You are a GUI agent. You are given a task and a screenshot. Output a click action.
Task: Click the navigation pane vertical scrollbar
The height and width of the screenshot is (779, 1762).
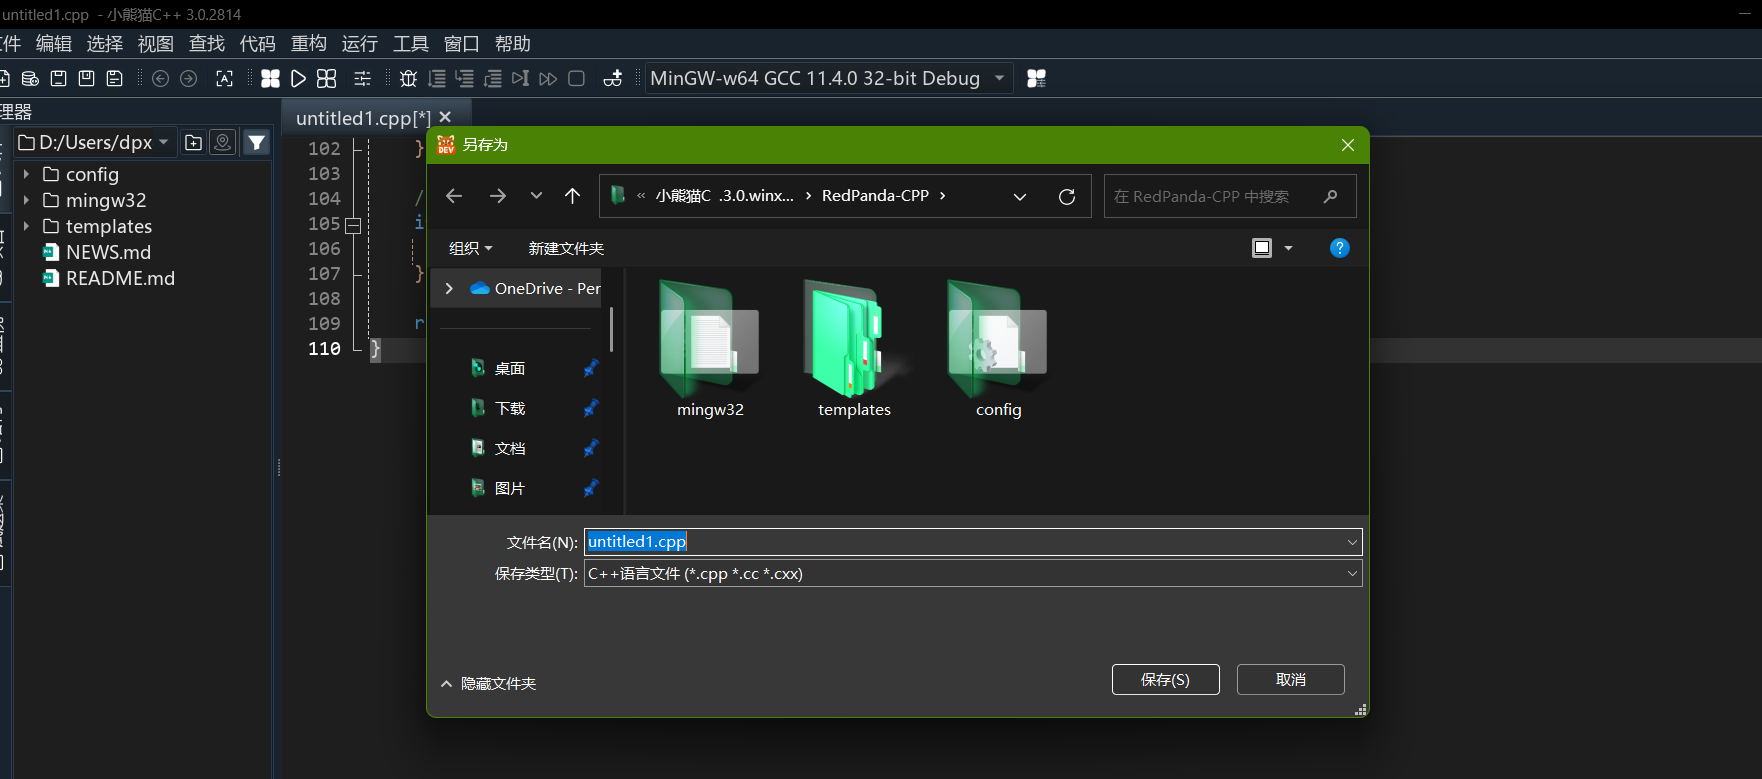click(x=611, y=329)
